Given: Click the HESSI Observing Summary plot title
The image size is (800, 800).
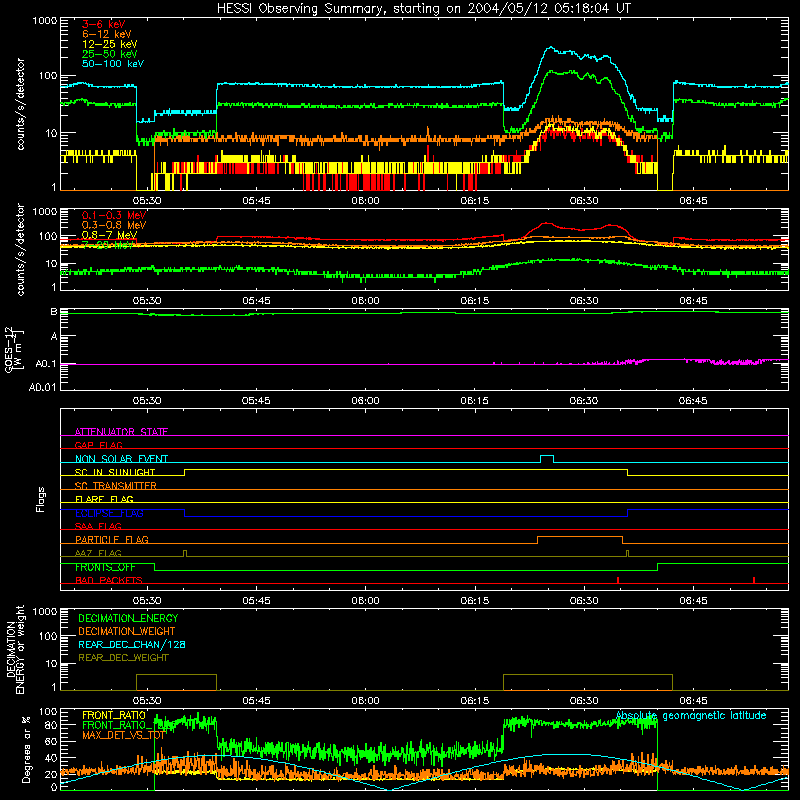Looking at the screenshot, I should 424,9.
